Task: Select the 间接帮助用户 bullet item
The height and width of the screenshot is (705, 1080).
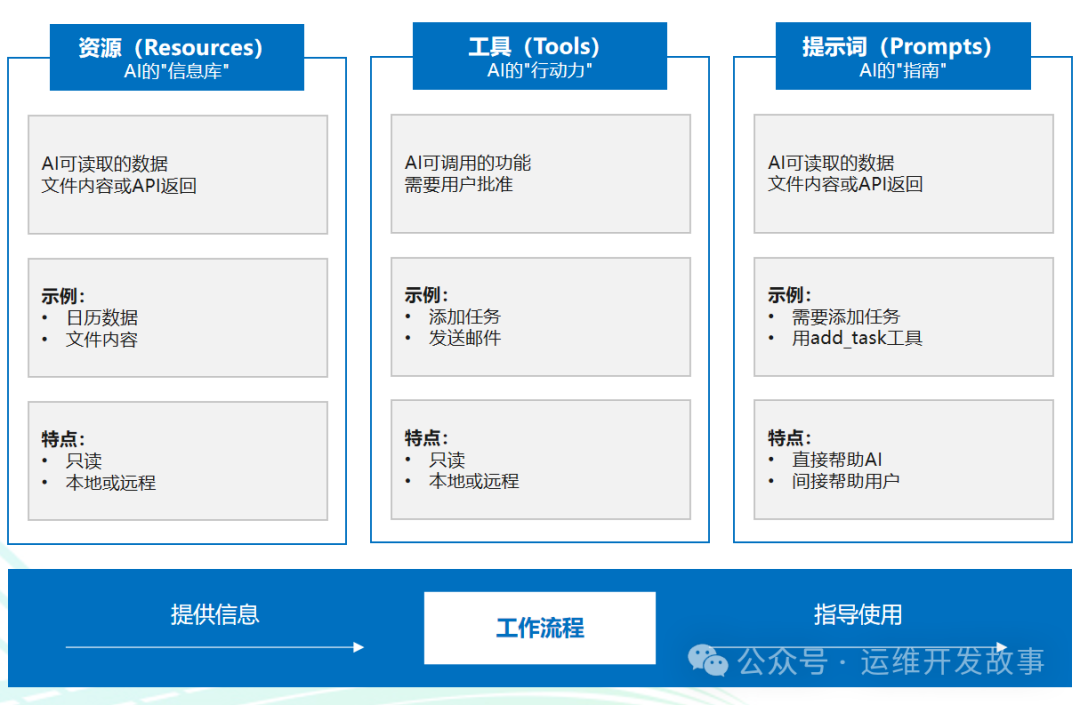Action: [846, 481]
